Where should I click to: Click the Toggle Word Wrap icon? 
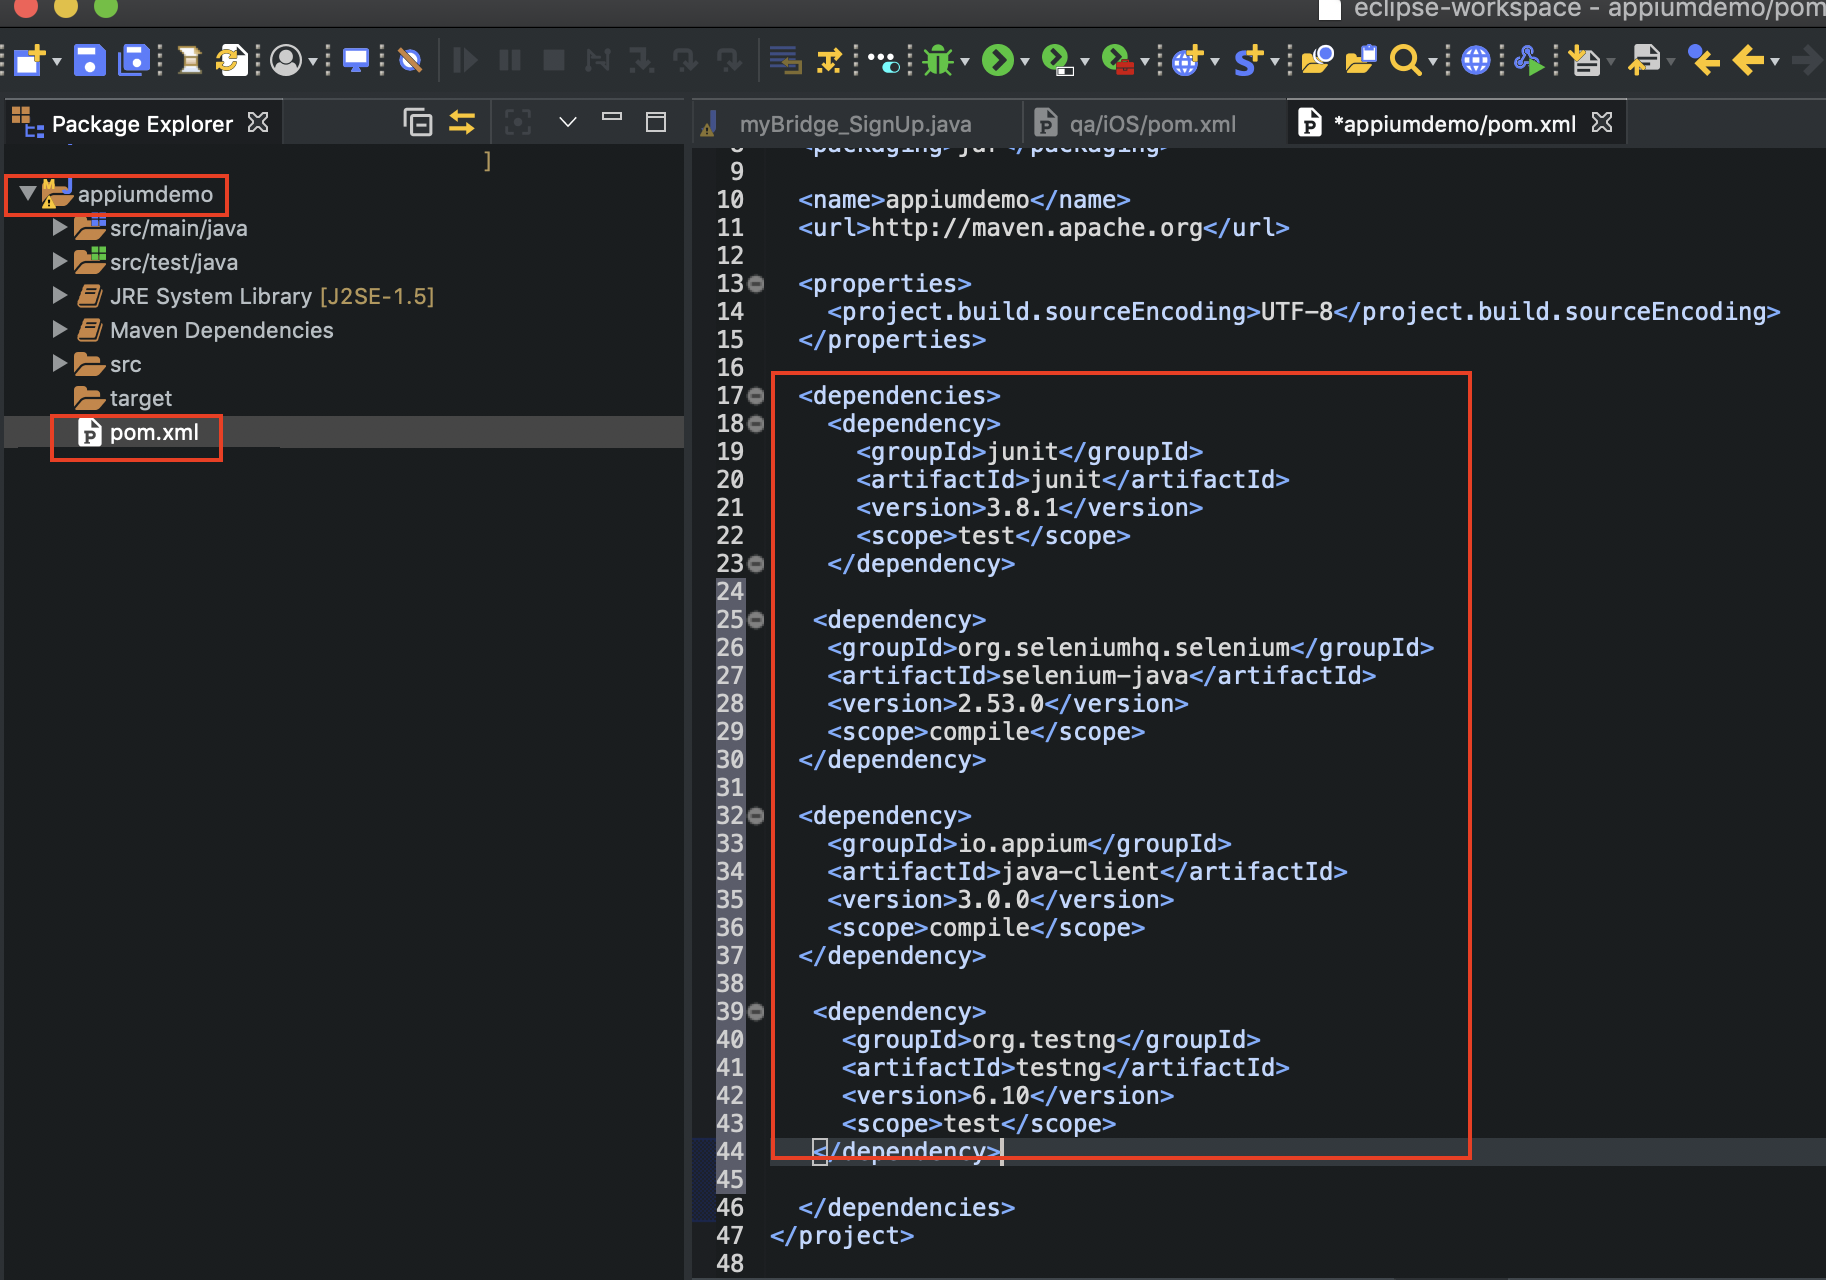(x=785, y=61)
